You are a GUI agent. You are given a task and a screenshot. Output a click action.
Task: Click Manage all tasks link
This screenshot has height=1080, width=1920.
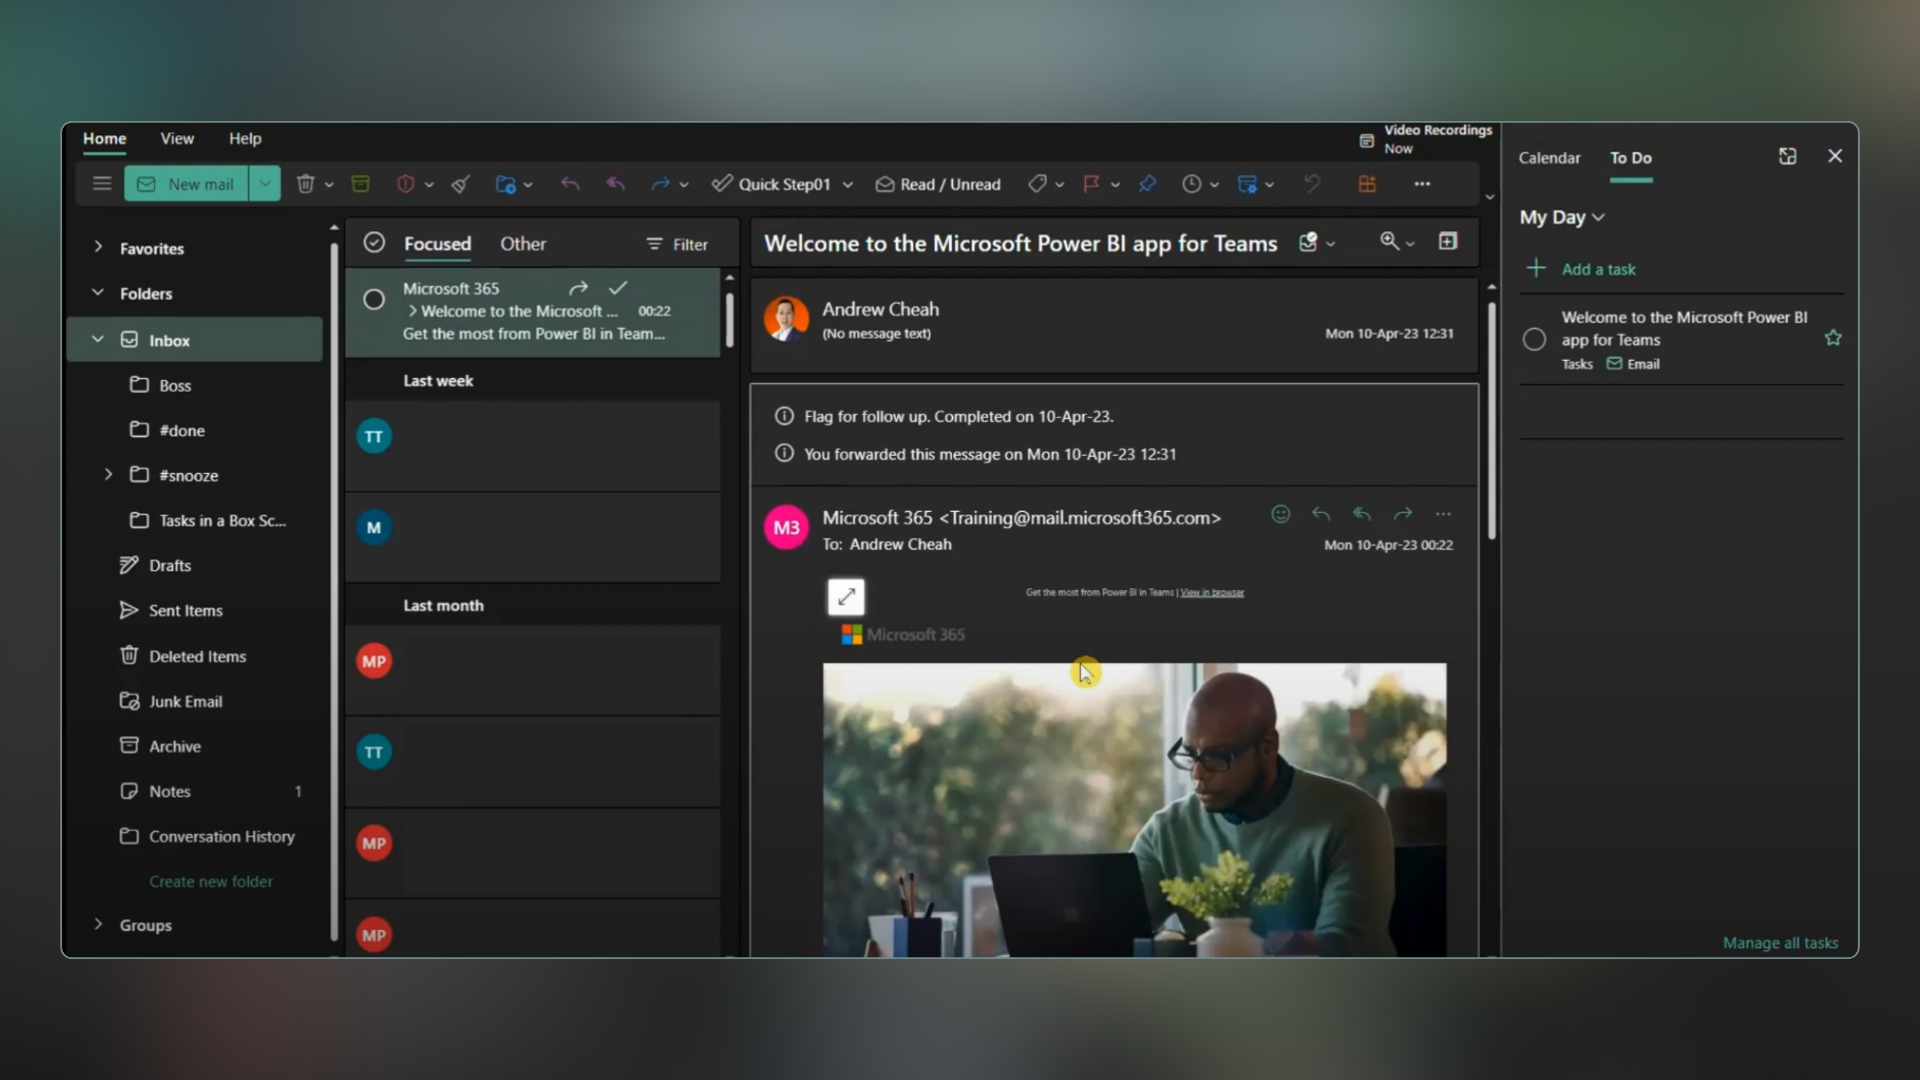[1780, 942]
